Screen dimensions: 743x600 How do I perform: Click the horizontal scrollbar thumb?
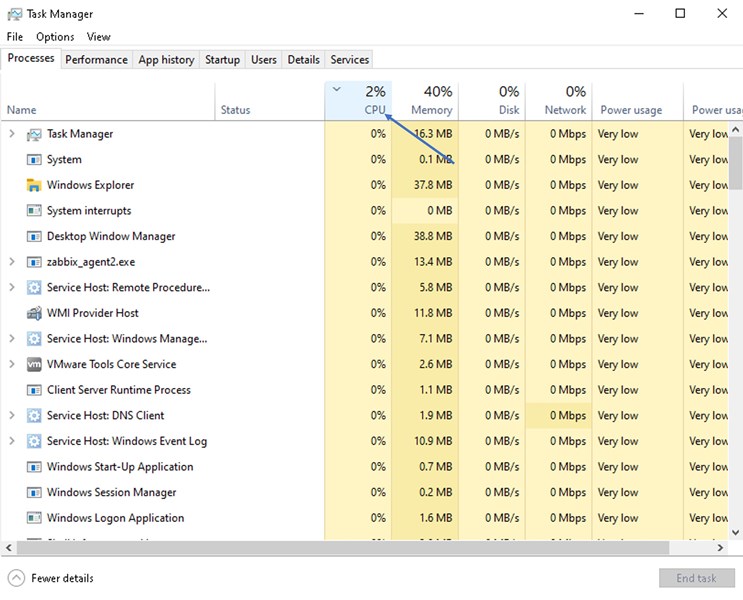pos(343,548)
